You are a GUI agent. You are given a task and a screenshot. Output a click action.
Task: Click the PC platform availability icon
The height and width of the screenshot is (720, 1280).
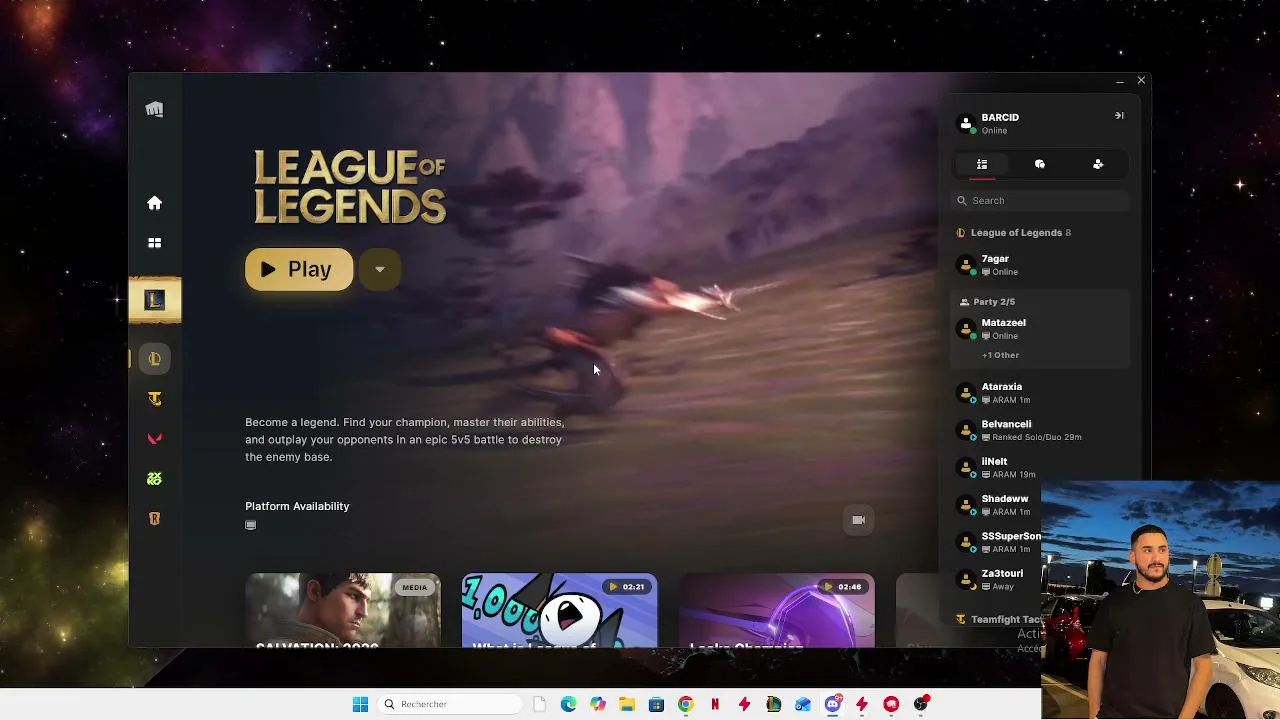pos(251,525)
